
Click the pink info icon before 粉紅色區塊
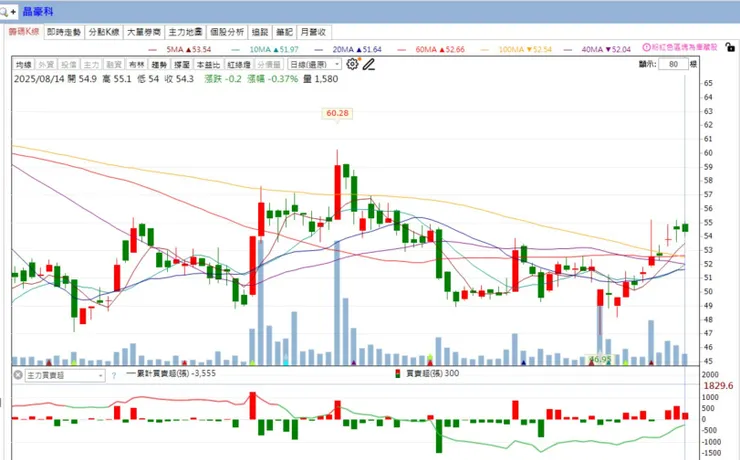coord(647,47)
